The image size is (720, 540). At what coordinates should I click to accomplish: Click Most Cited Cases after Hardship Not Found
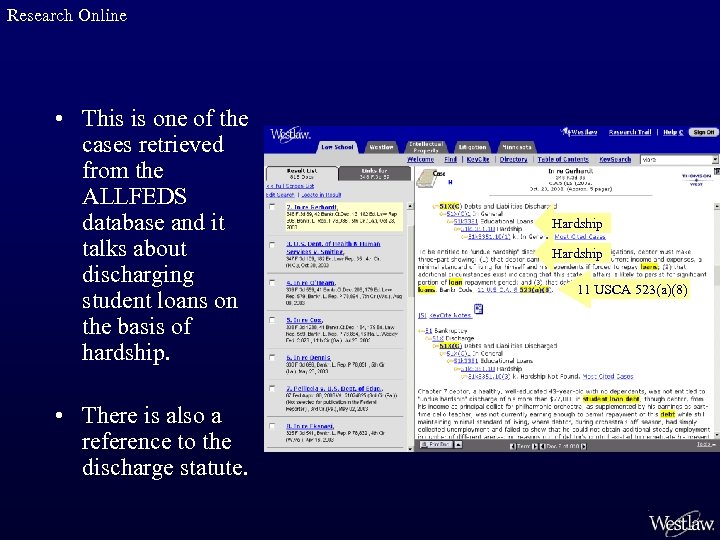pyautogui.click(x=608, y=377)
